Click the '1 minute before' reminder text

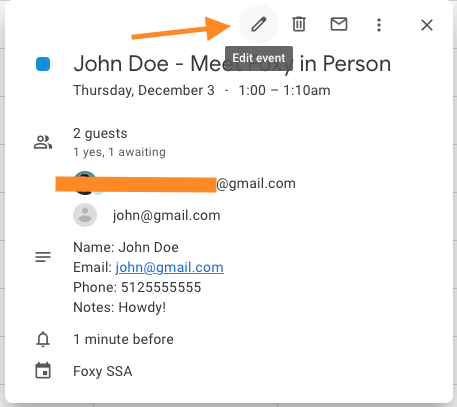pos(123,339)
